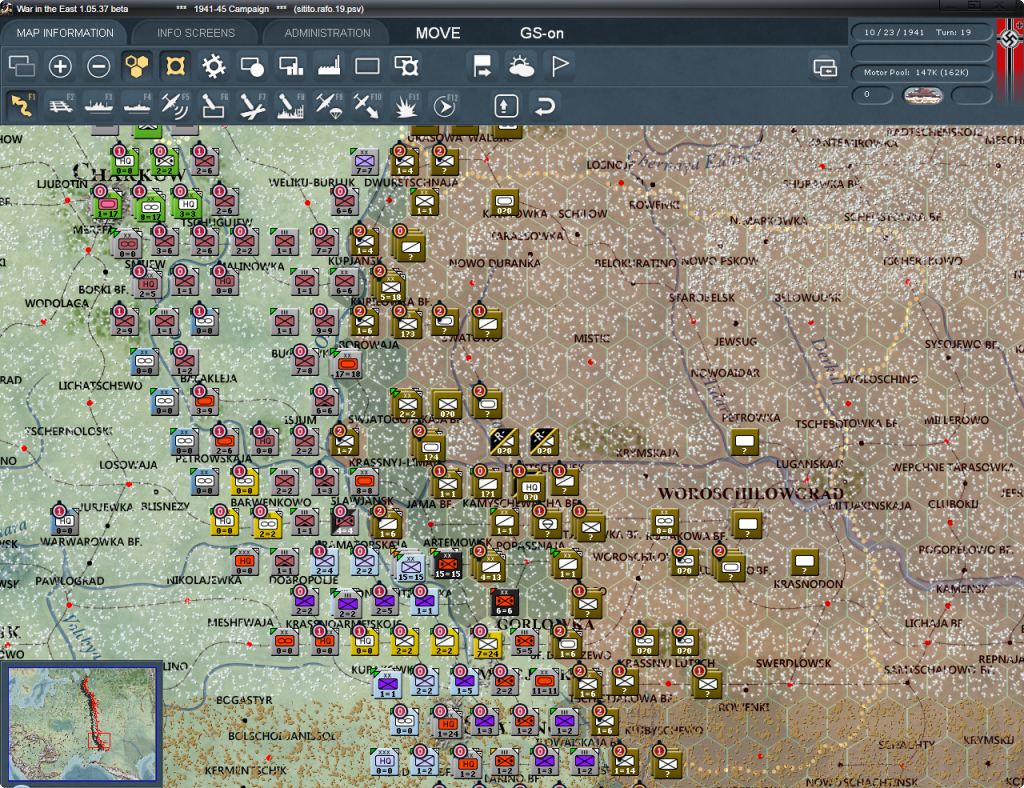Image resolution: width=1024 pixels, height=788 pixels.
Task: Click the PAWLOGRAD town label
Action: click(x=70, y=581)
